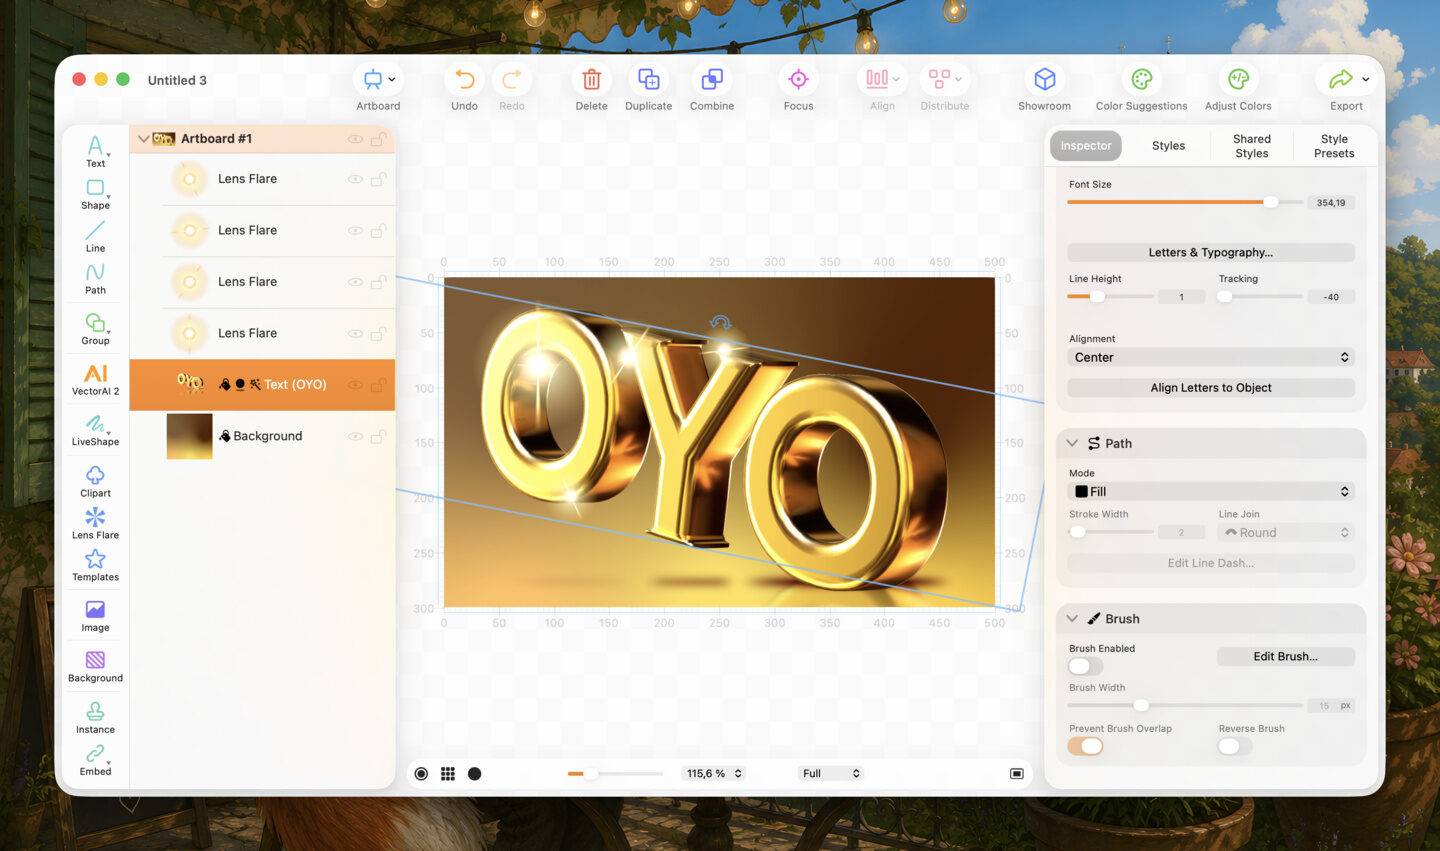
Task: Select the Text tool
Action: coord(95,152)
